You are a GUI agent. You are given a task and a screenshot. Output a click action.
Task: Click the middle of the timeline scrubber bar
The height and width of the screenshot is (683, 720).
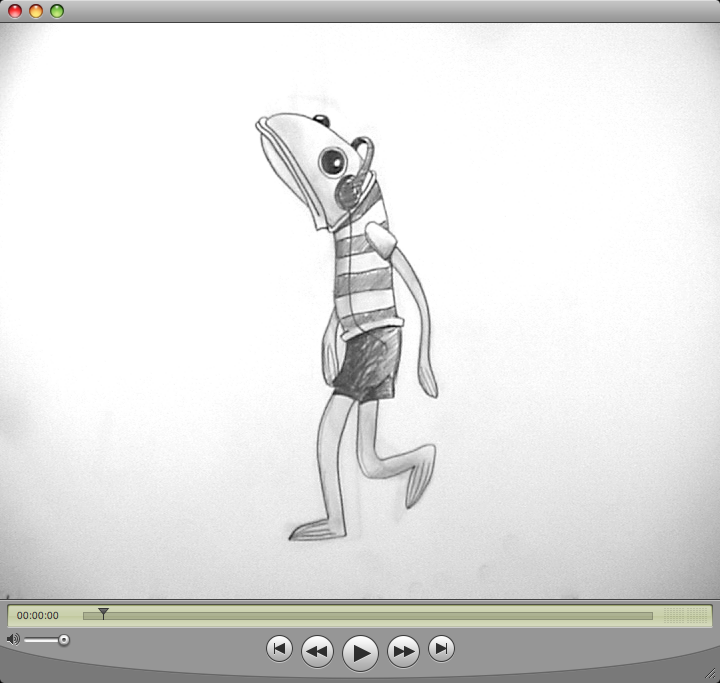[x=368, y=616]
